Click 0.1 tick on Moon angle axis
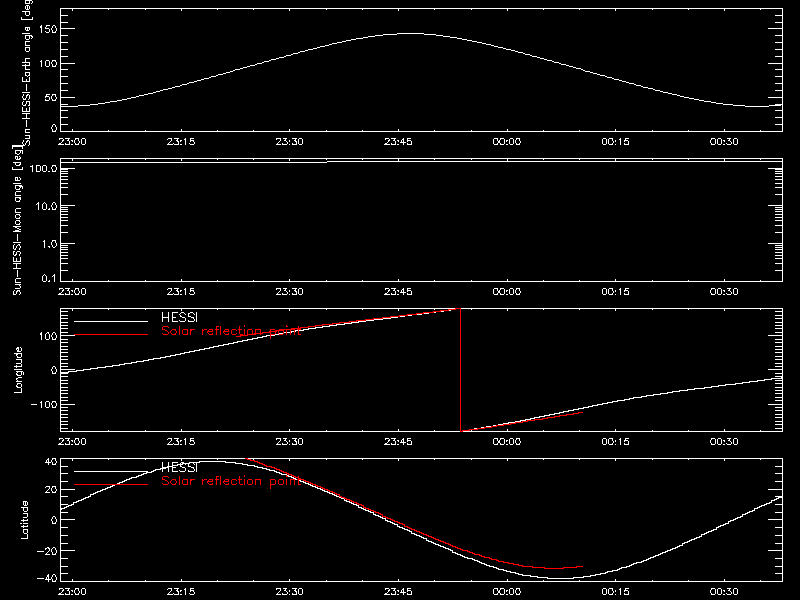 [x=49, y=278]
